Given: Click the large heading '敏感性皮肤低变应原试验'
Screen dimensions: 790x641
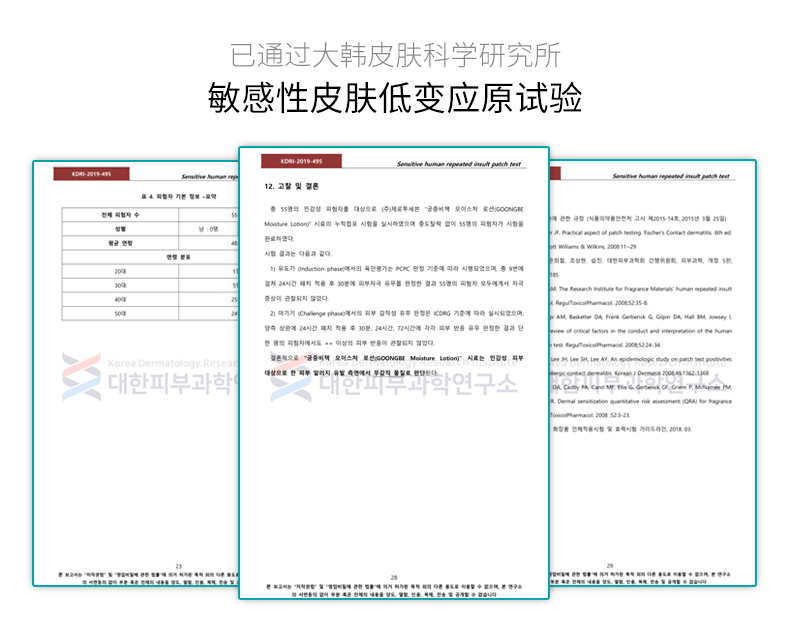Looking at the screenshot, I should [x=395, y=98].
